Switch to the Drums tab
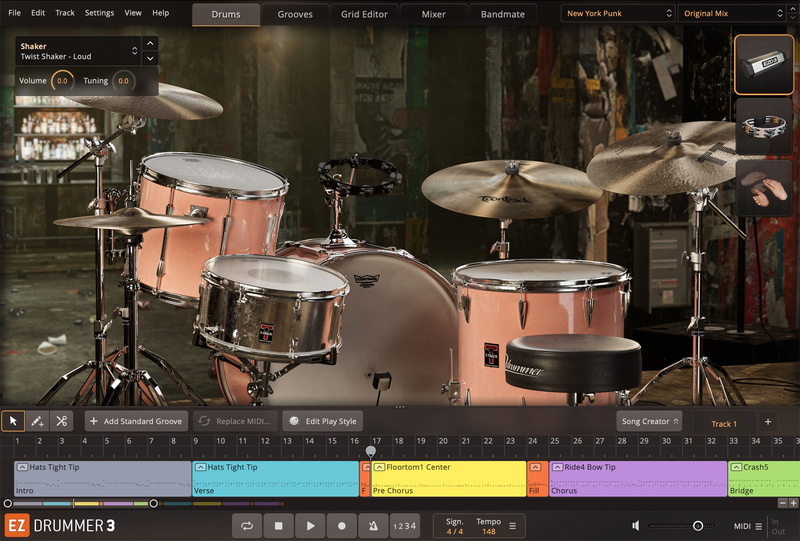Screen dimensions: 800x541 226,14
